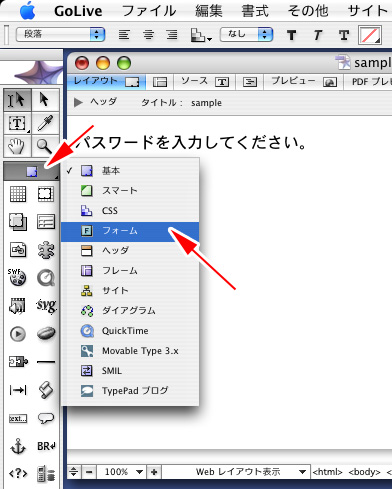Viewport: 392px width, 489px height.
Task: Pick the QuickTime object icon
Action: coord(46,278)
